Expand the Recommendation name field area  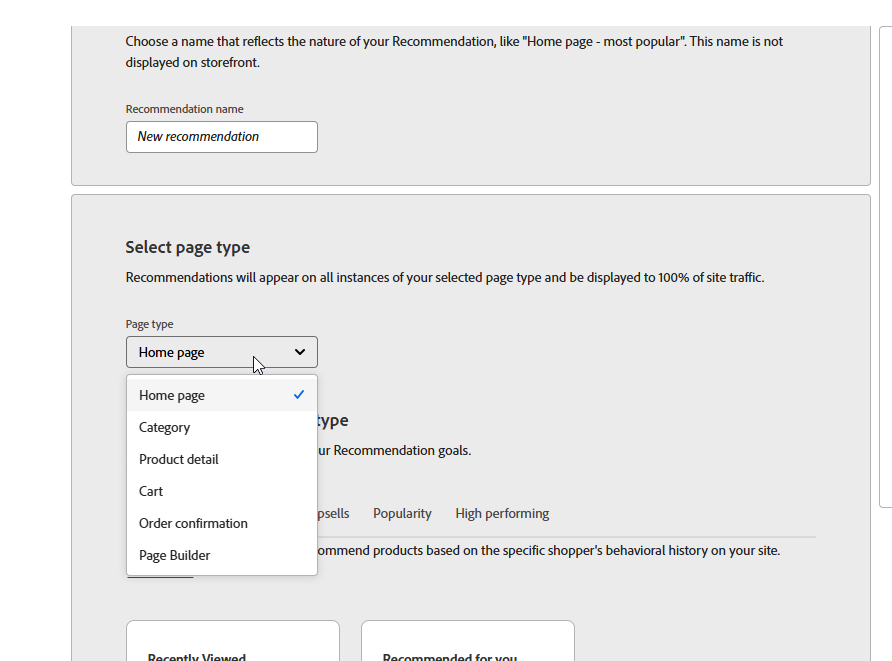[x=221, y=137]
